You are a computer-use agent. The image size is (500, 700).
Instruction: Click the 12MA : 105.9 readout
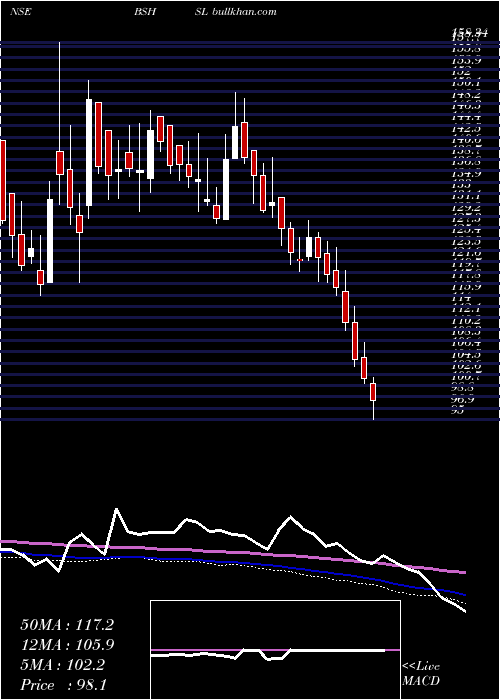tap(67, 645)
